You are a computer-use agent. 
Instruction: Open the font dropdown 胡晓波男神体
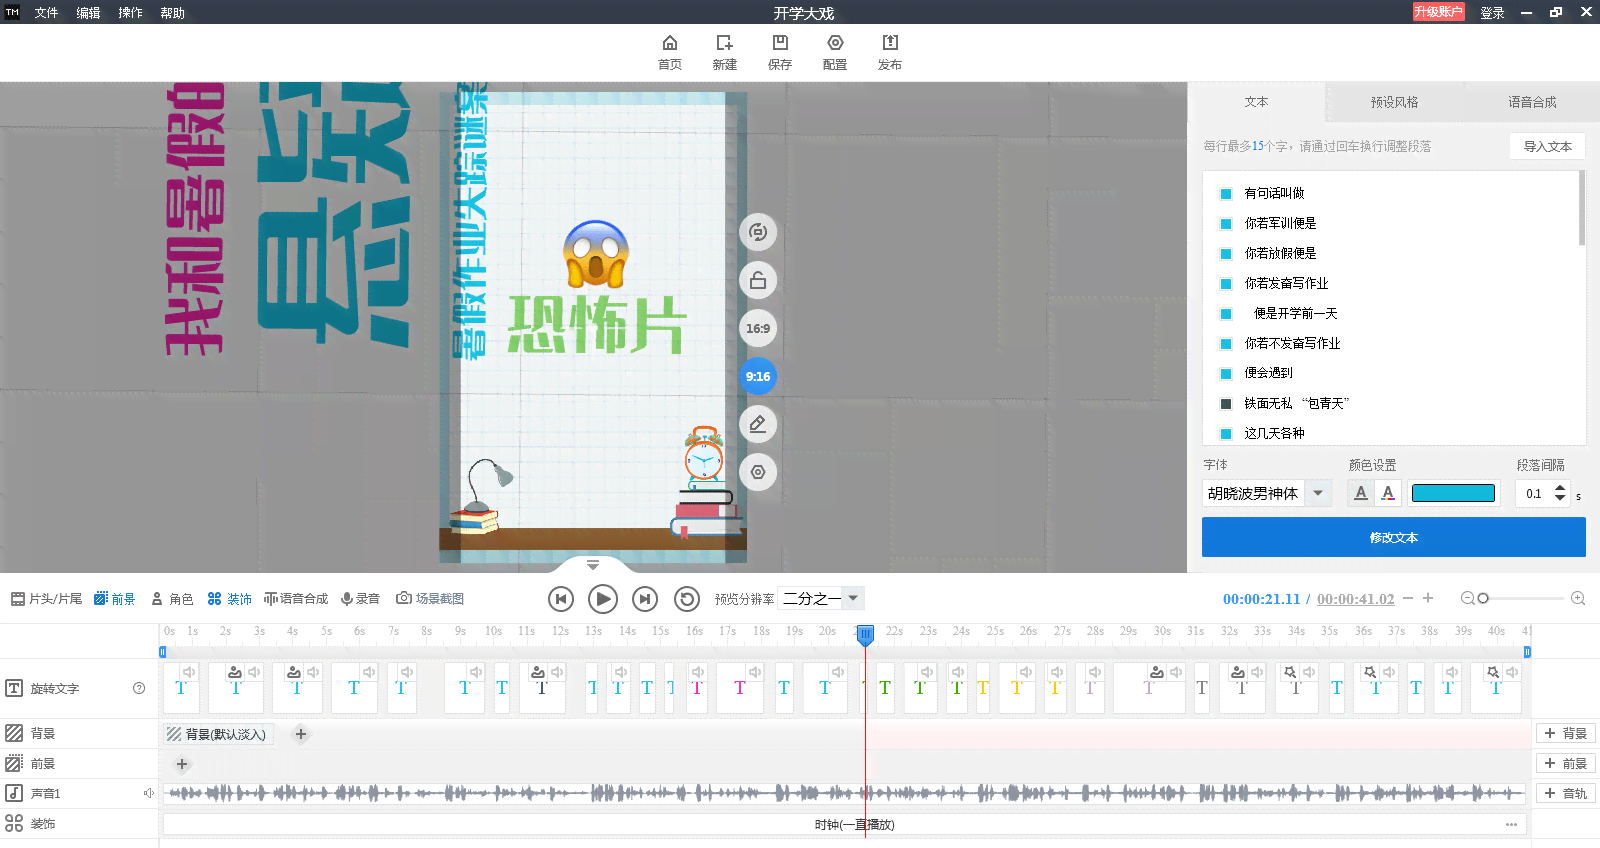coord(1267,493)
